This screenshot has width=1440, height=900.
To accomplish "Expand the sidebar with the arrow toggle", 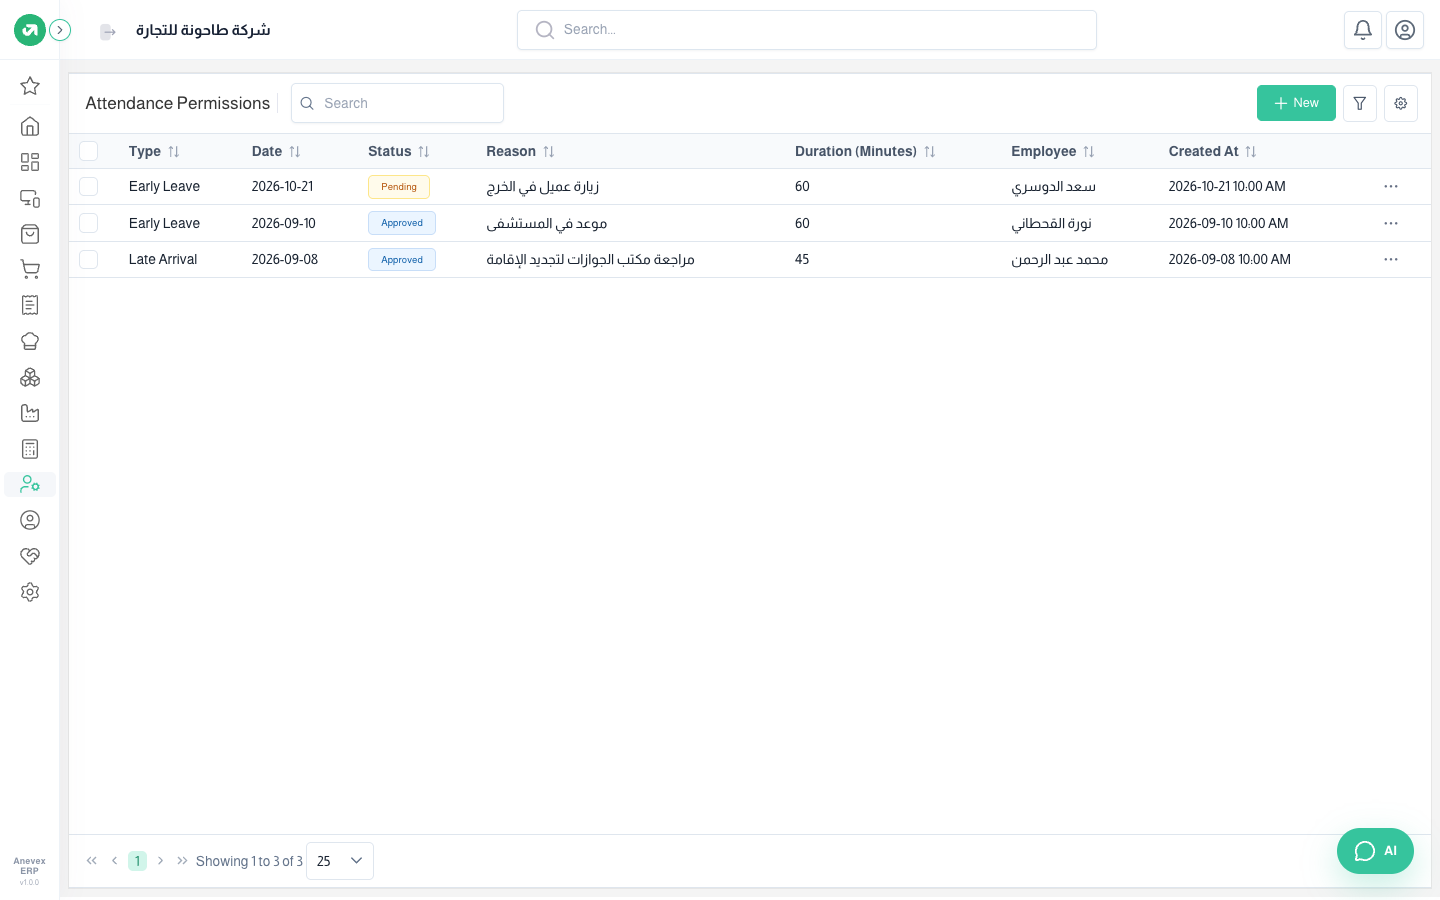I will [60, 30].
